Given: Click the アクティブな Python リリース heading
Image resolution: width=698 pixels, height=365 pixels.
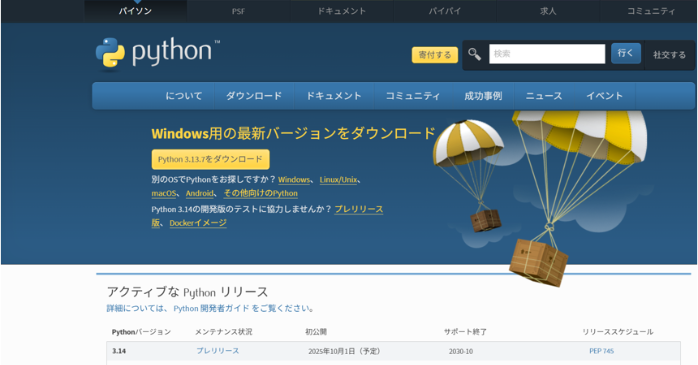Looking at the screenshot, I should tap(187, 292).
